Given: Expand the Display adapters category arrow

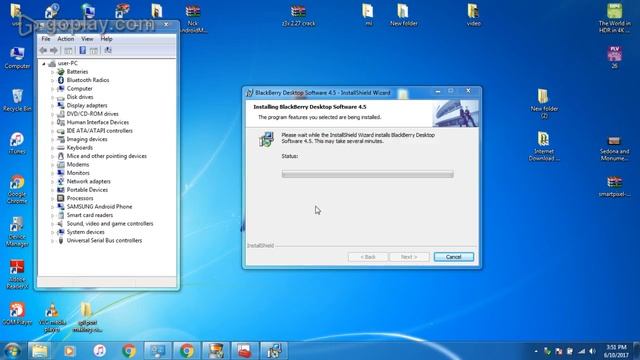Looking at the screenshot, I should coord(52,106).
